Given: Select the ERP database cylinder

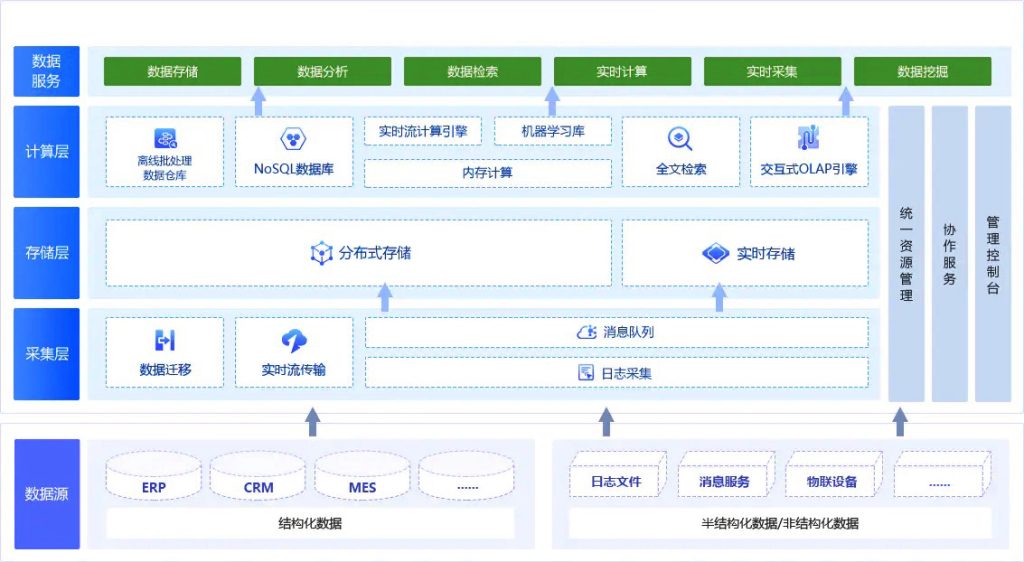Looking at the screenshot, I should click(154, 478).
